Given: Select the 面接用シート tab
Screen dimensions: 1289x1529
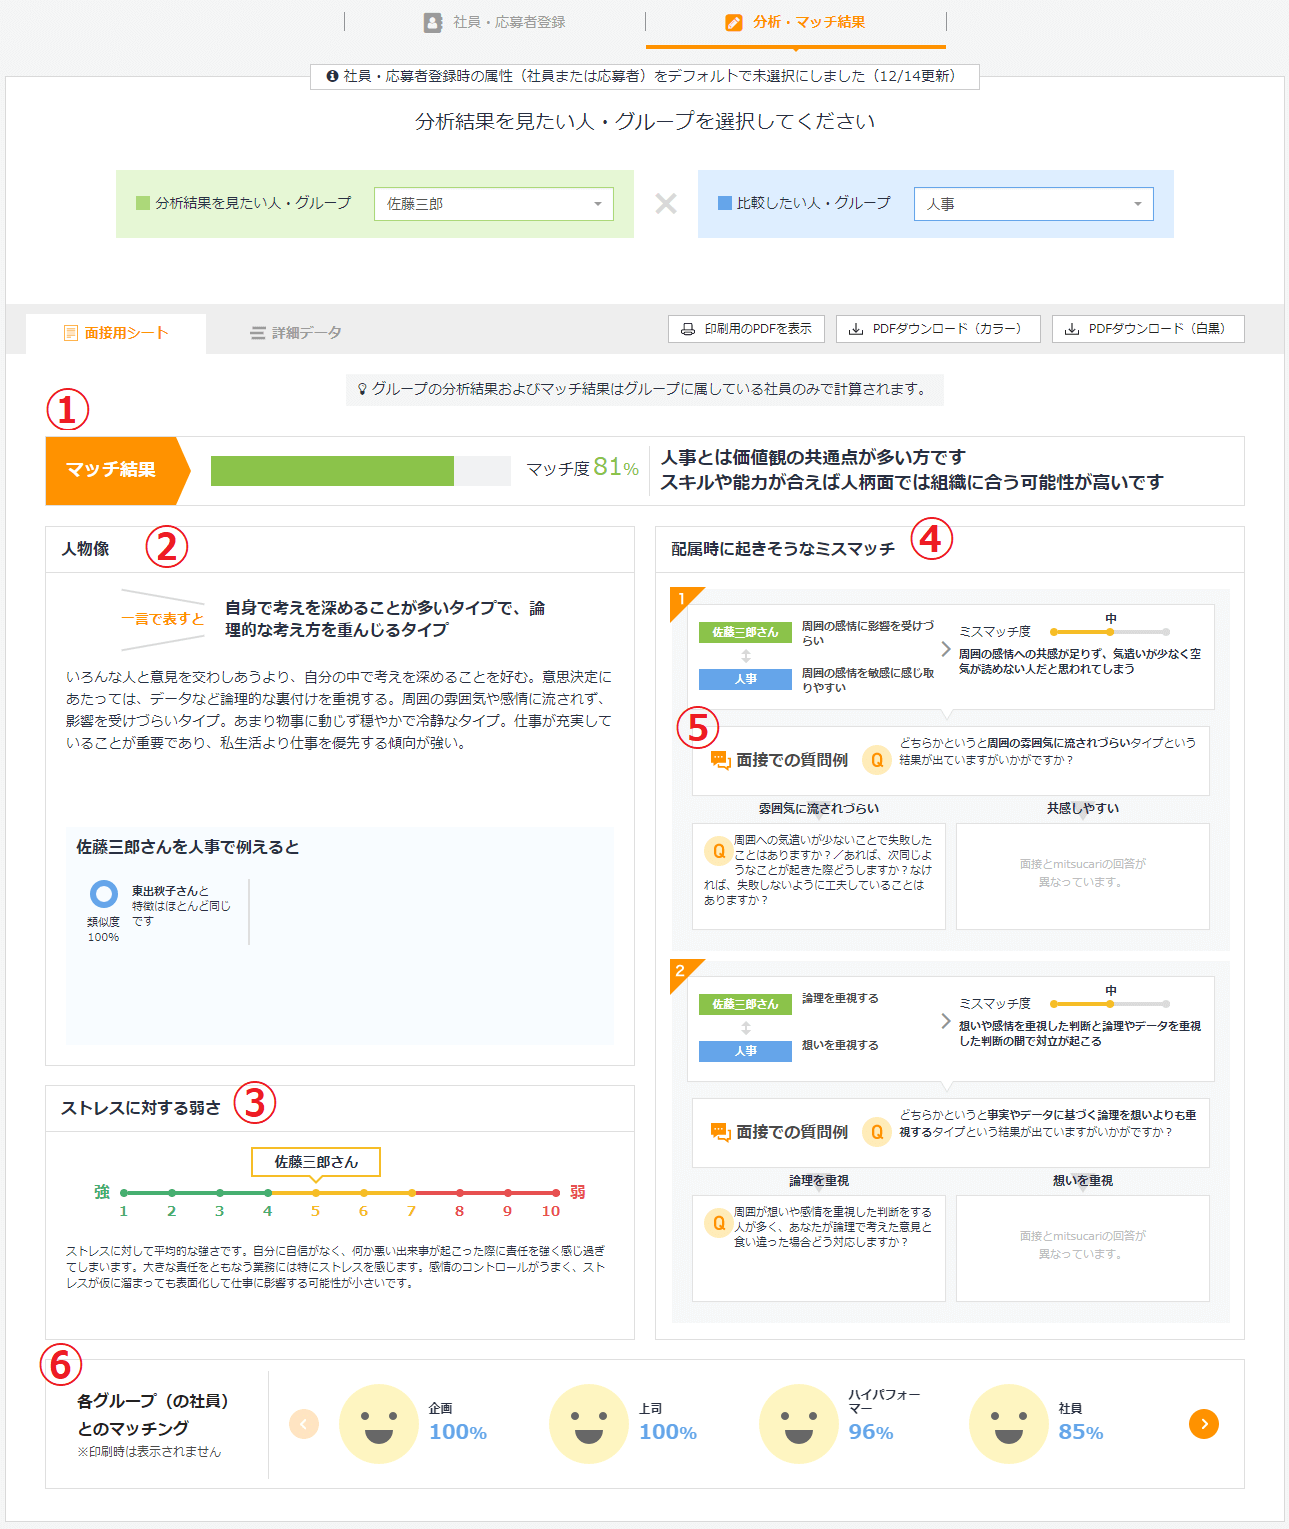Looking at the screenshot, I should [x=120, y=333].
